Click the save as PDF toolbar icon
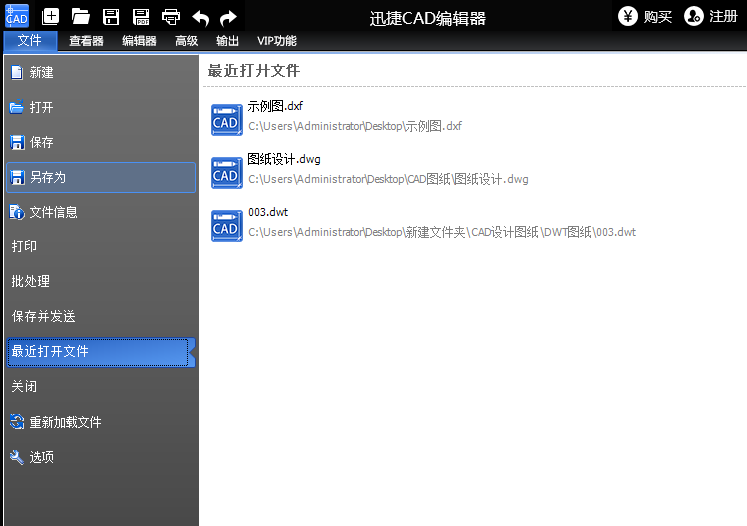This screenshot has width=747, height=526. pyautogui.click(x=141, y=16)
